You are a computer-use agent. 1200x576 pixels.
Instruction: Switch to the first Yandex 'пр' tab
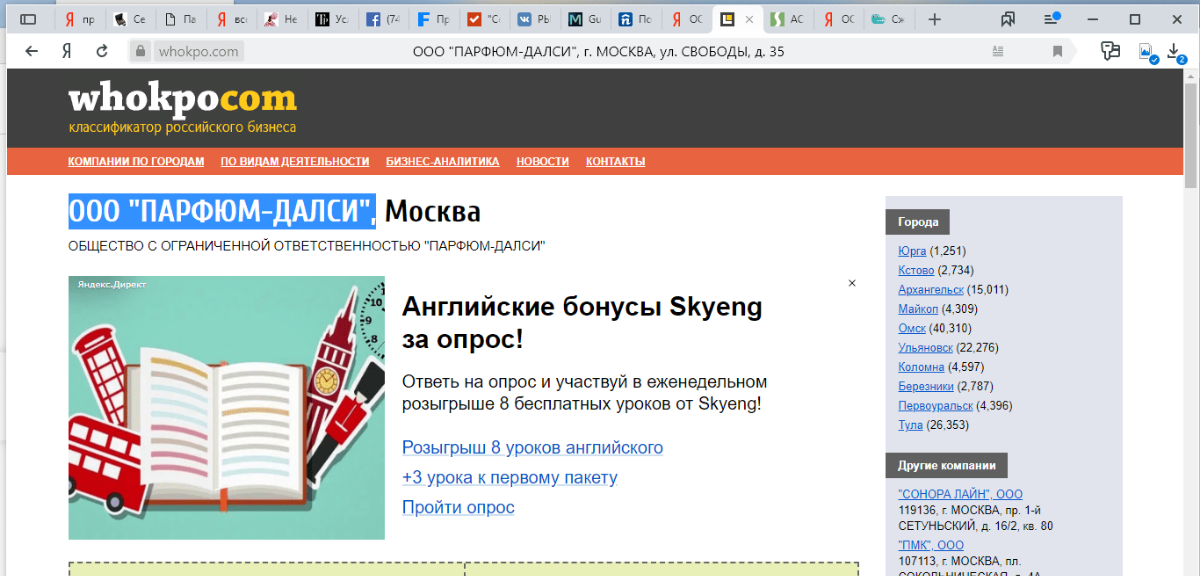point(80,19)
